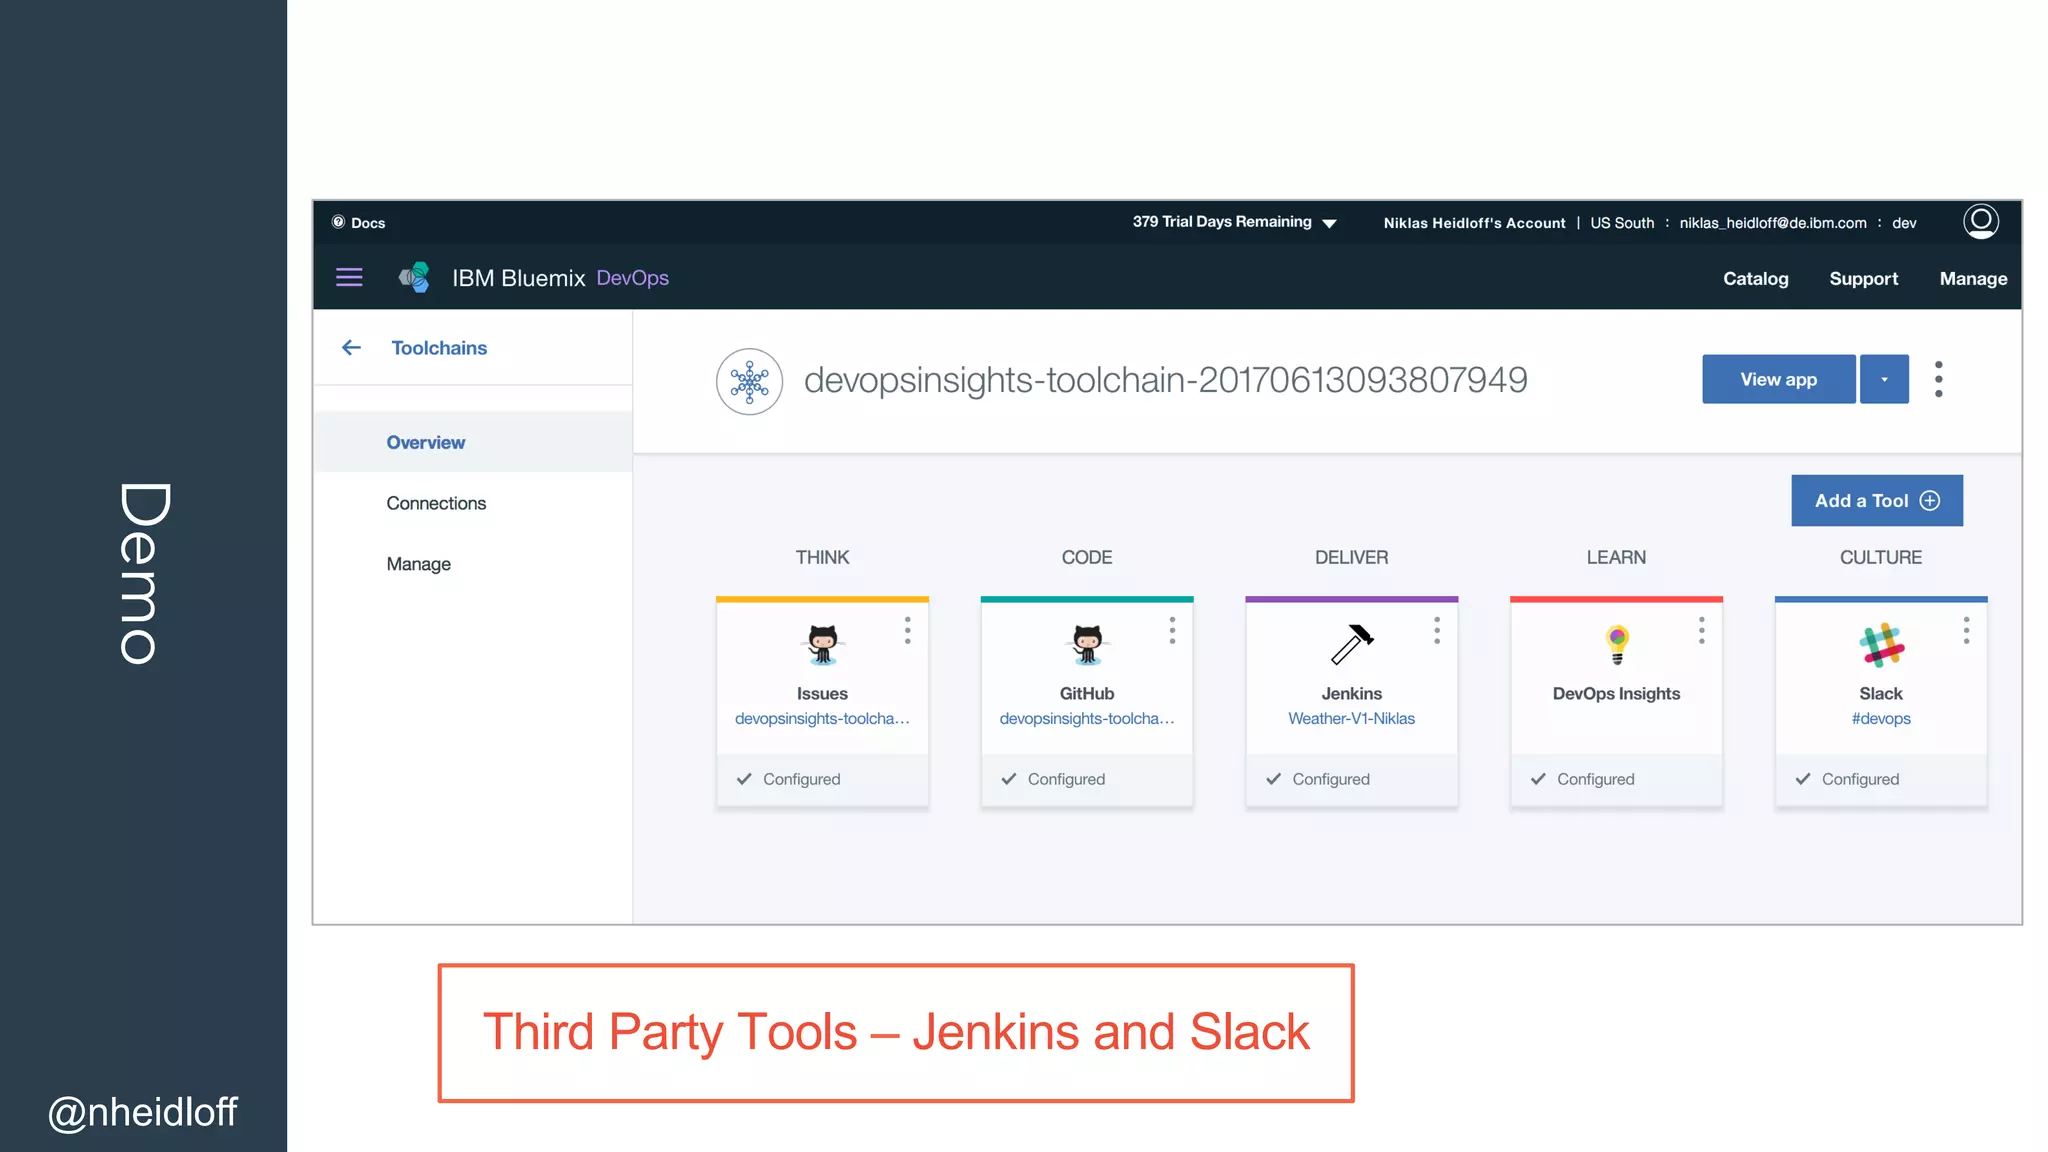Click the Slack card title
This screenshot has height=1152, width=2048.
pos(1881,693)
